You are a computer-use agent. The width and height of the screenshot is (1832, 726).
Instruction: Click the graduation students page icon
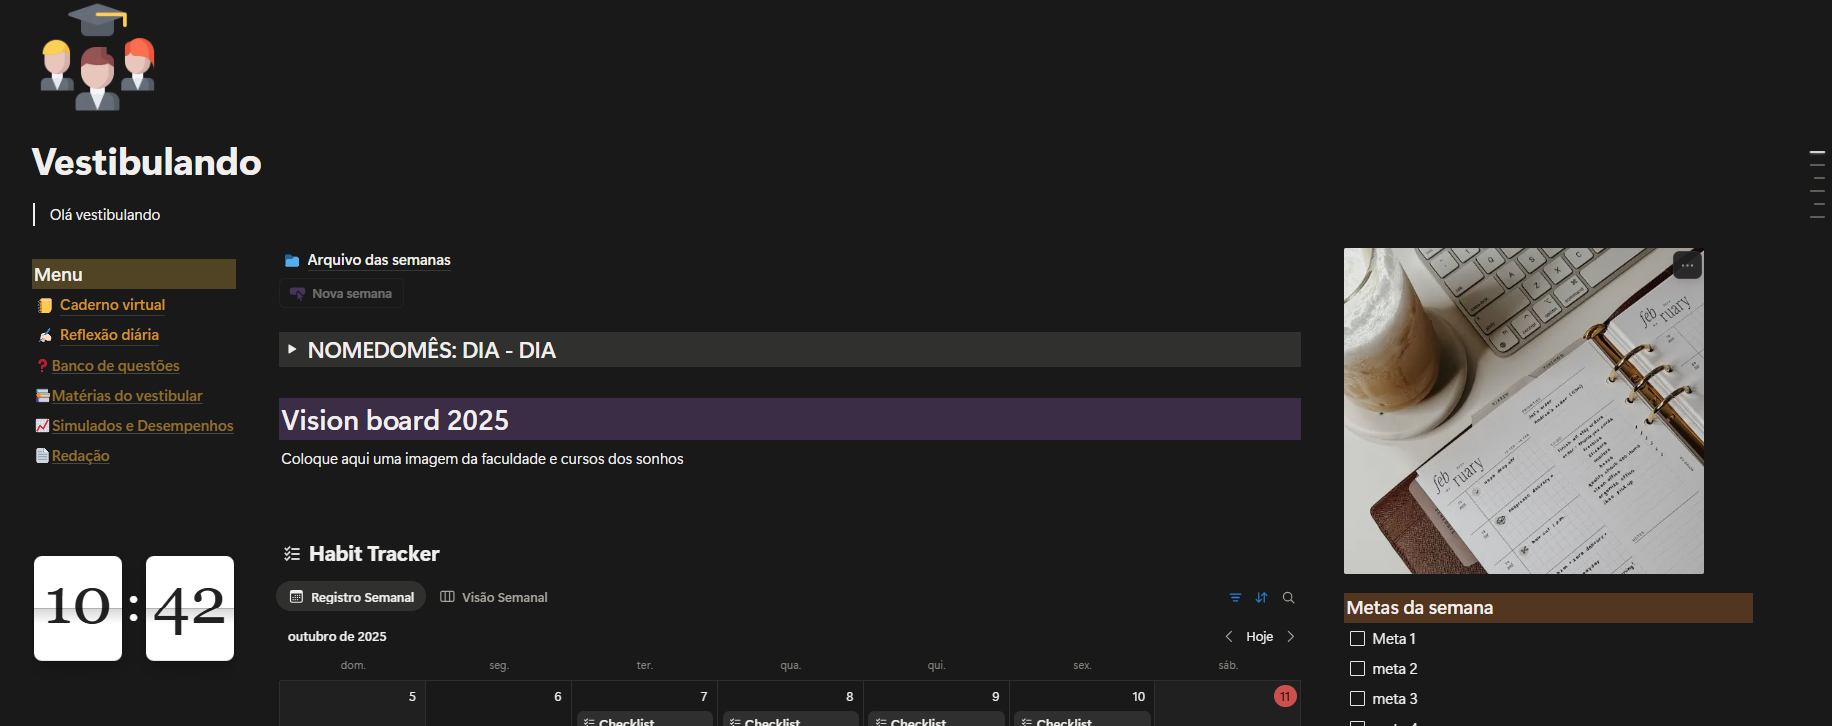tap(97, 57)
